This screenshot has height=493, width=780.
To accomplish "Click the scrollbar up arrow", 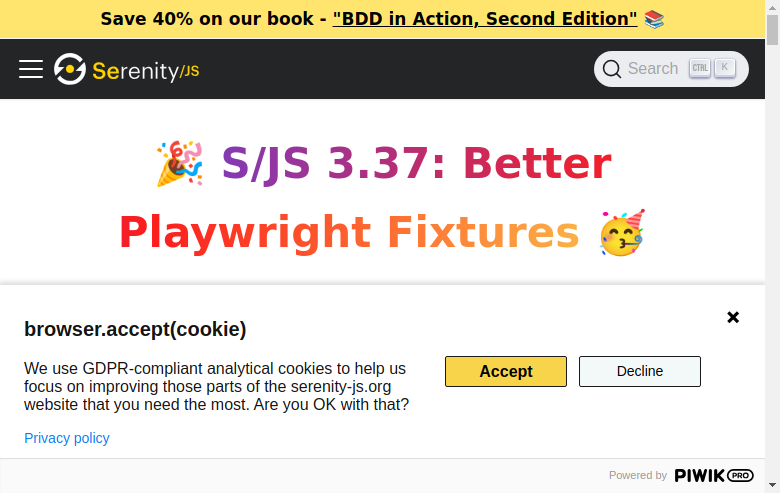I will click(772, 7).
